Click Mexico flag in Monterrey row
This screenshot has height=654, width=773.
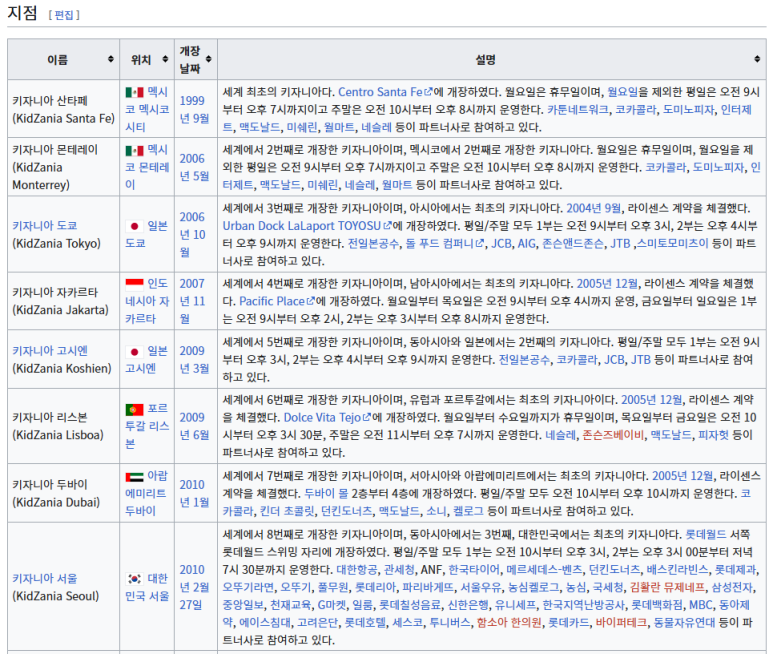134,150
